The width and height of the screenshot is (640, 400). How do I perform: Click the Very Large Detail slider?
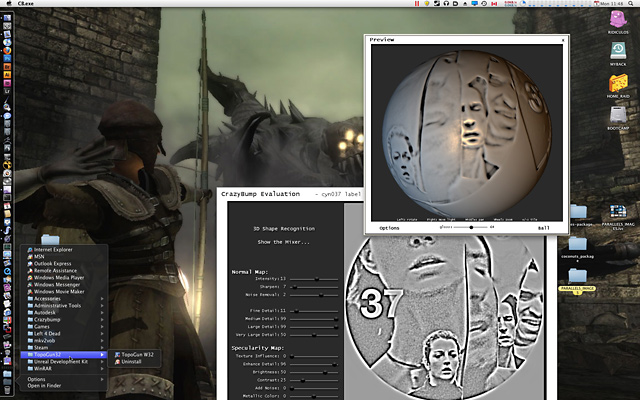314,335
